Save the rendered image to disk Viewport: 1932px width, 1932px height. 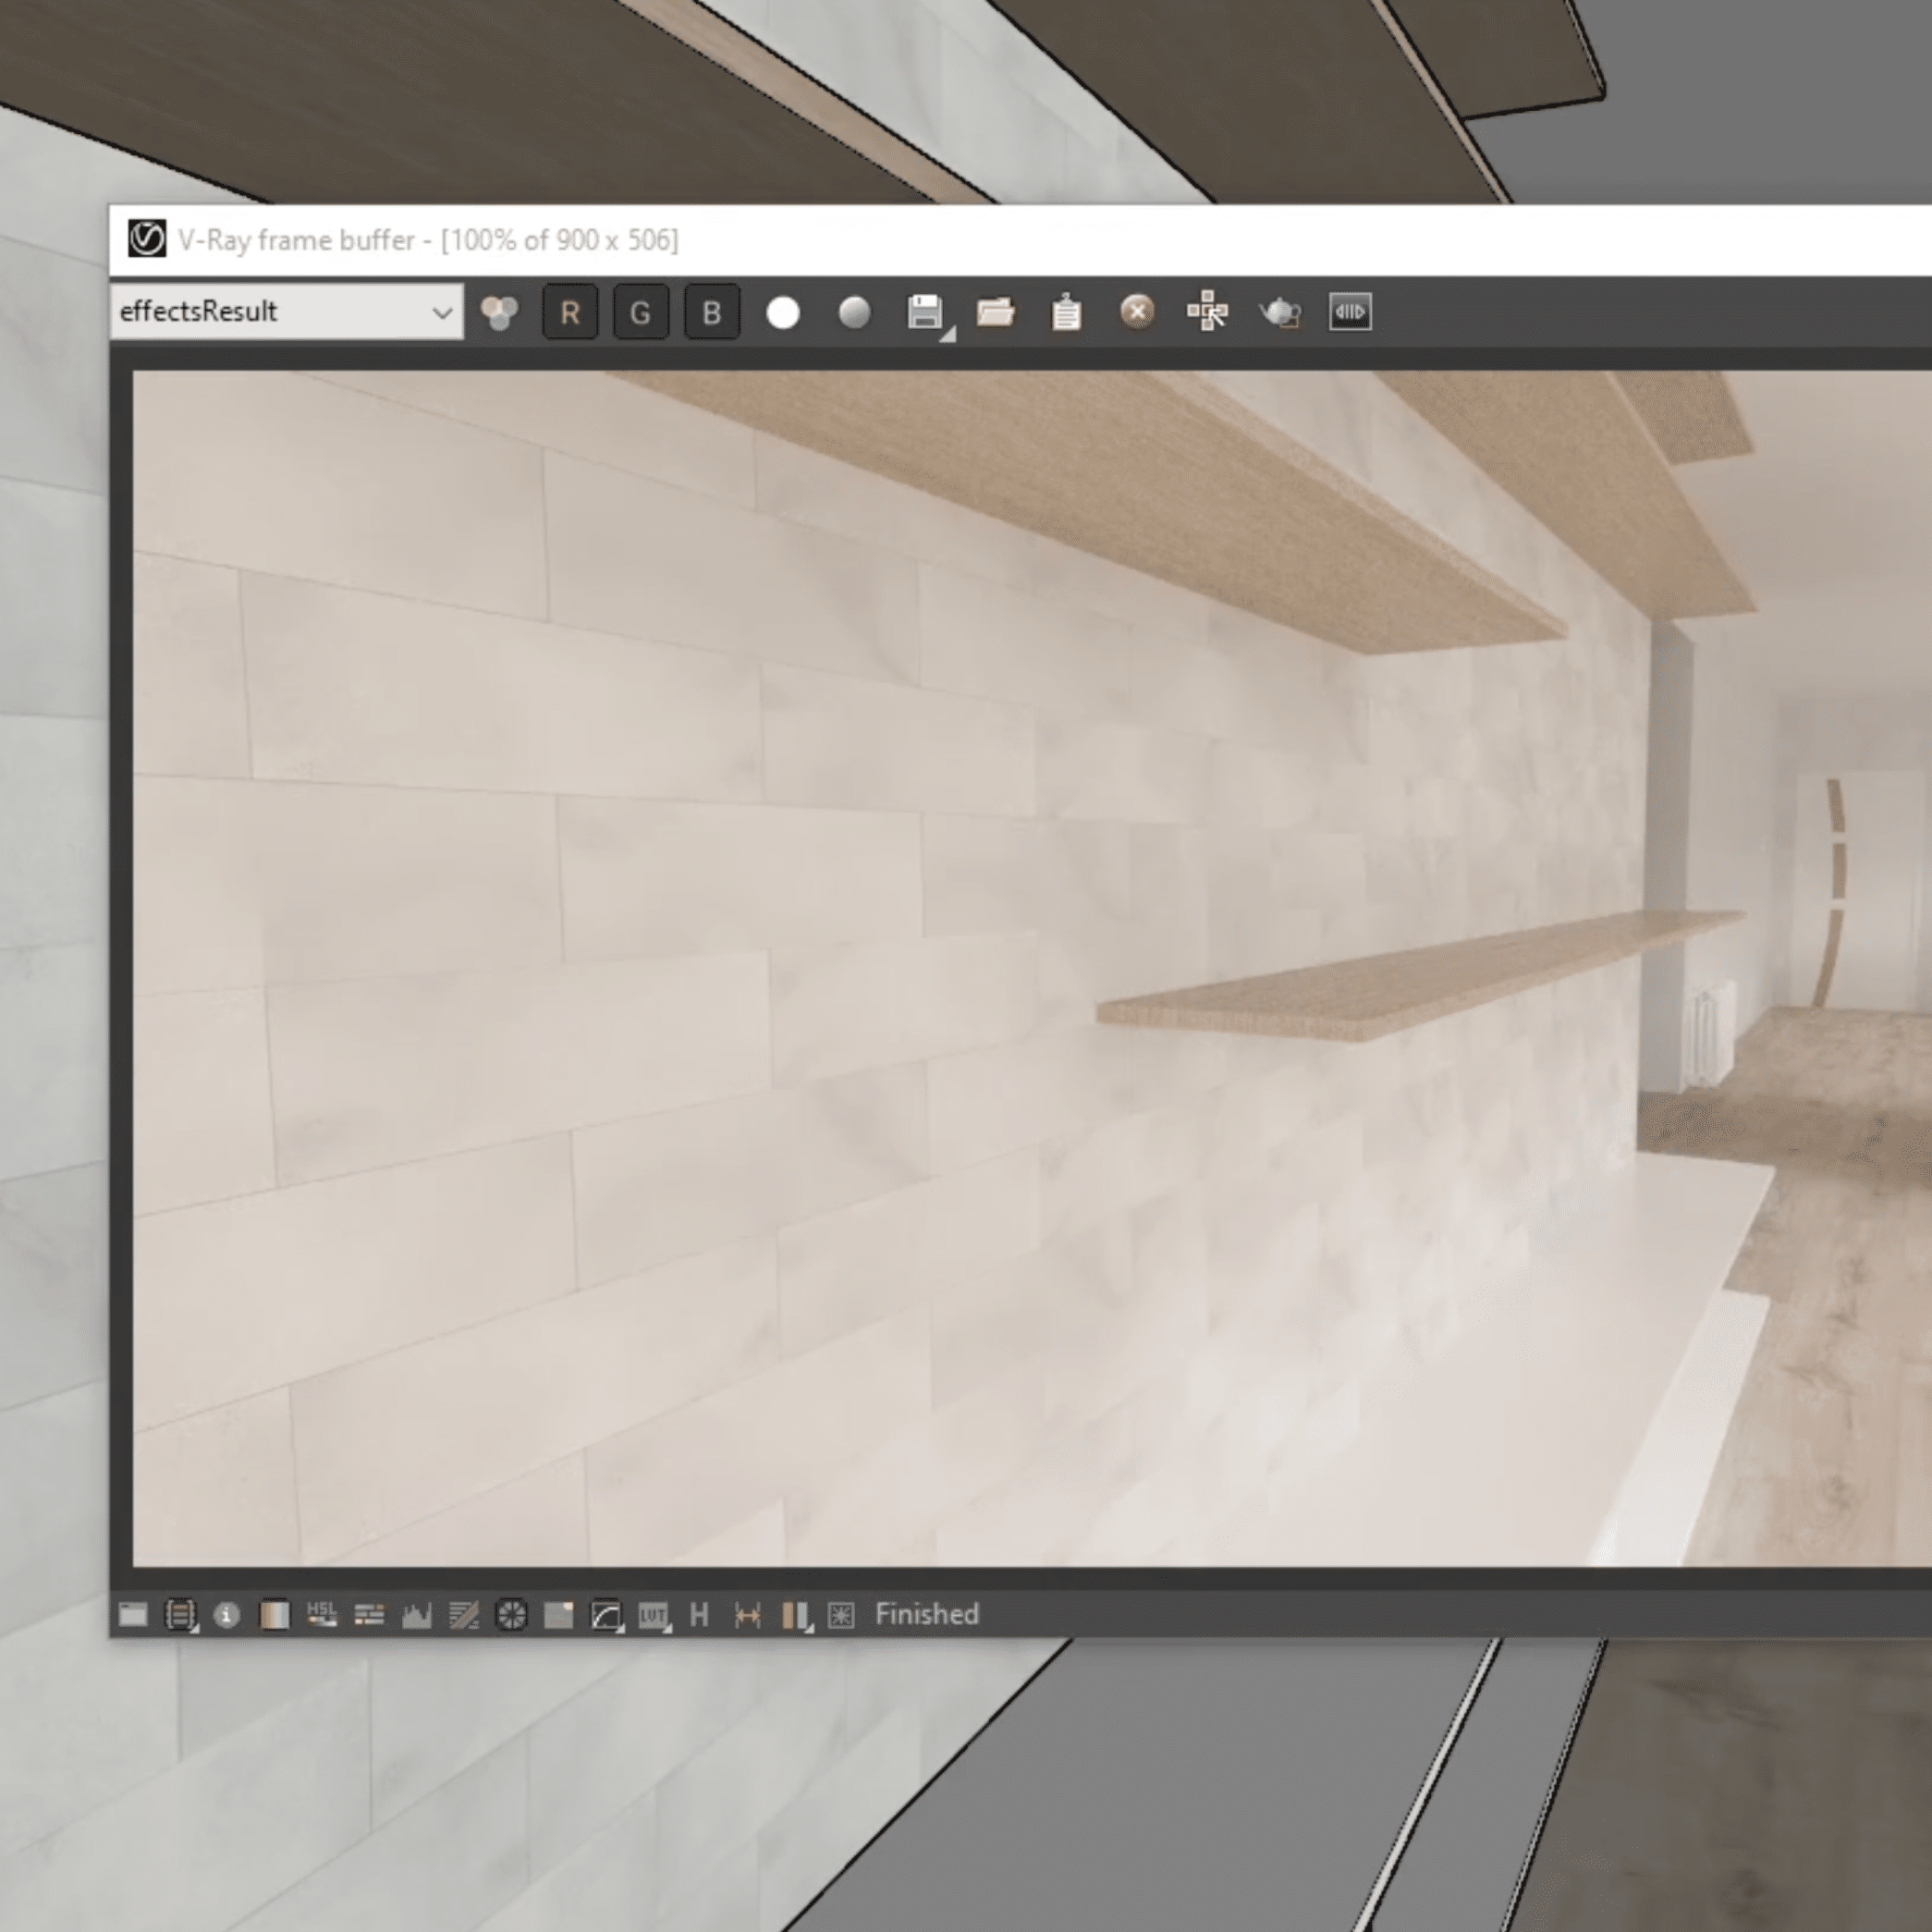point(924,312)
